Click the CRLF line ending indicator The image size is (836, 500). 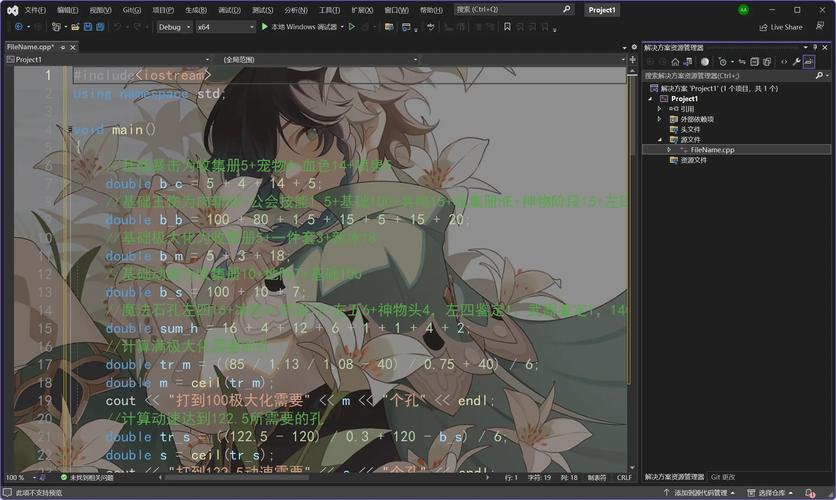(x=624, y=478)
